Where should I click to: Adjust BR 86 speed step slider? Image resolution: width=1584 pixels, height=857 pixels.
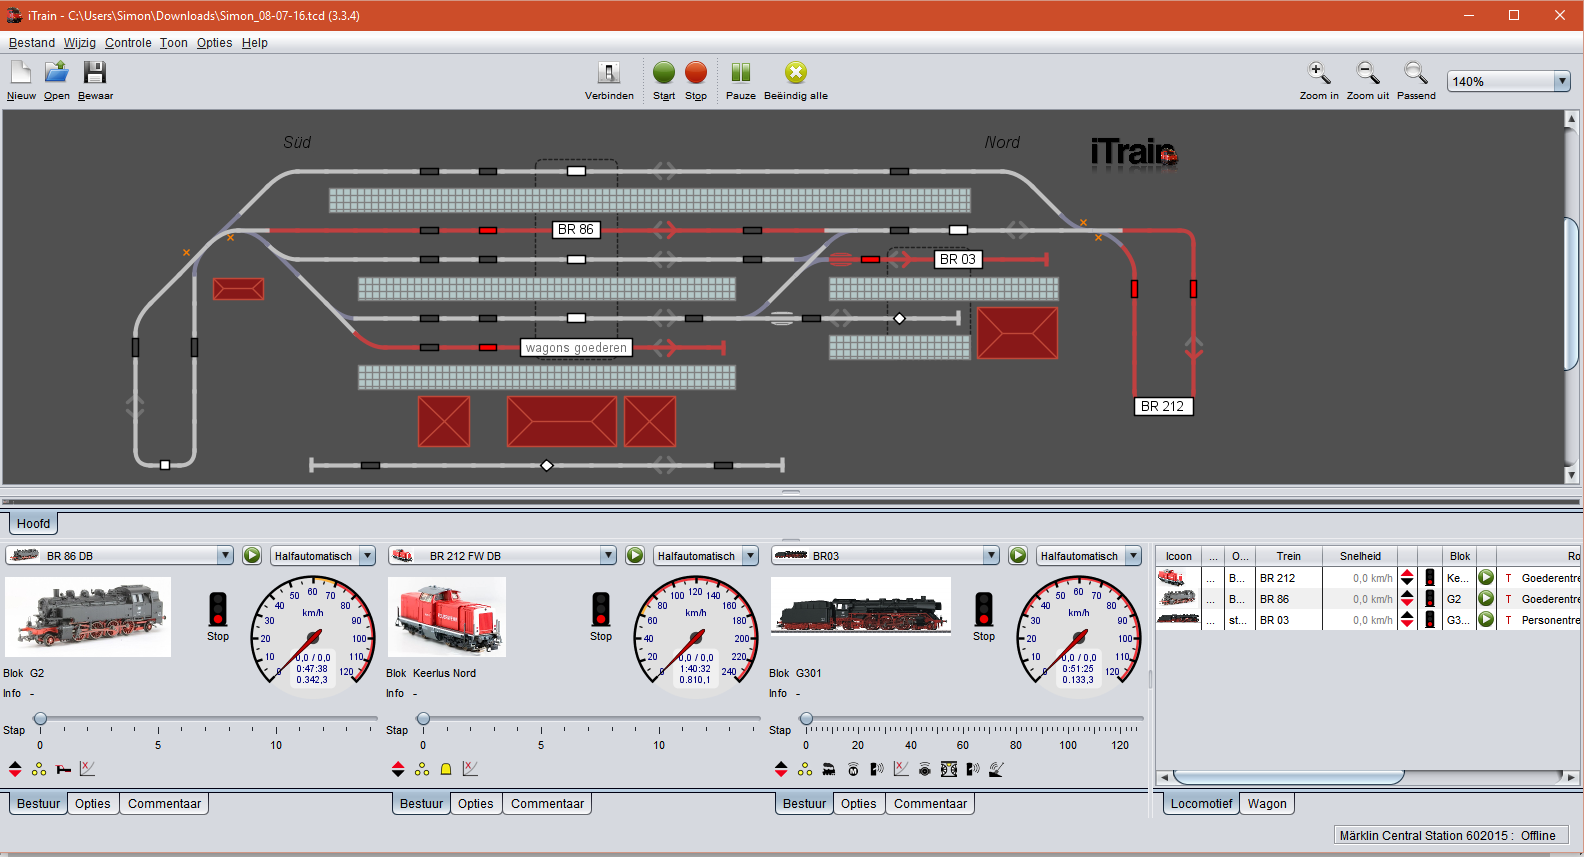point(40,719)
